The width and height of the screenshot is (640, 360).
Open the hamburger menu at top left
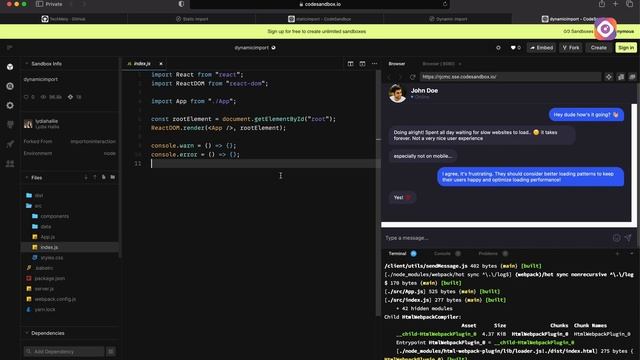pyautogui.click(x=9, y=48)
